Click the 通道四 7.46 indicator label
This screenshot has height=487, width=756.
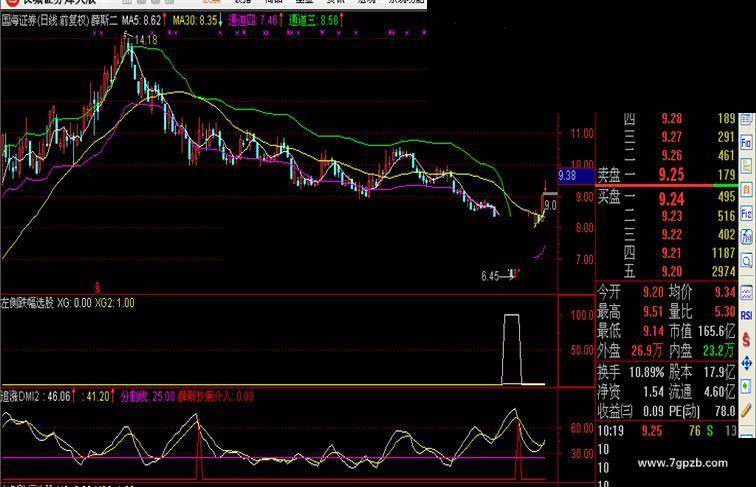click(x=253, y=20)
